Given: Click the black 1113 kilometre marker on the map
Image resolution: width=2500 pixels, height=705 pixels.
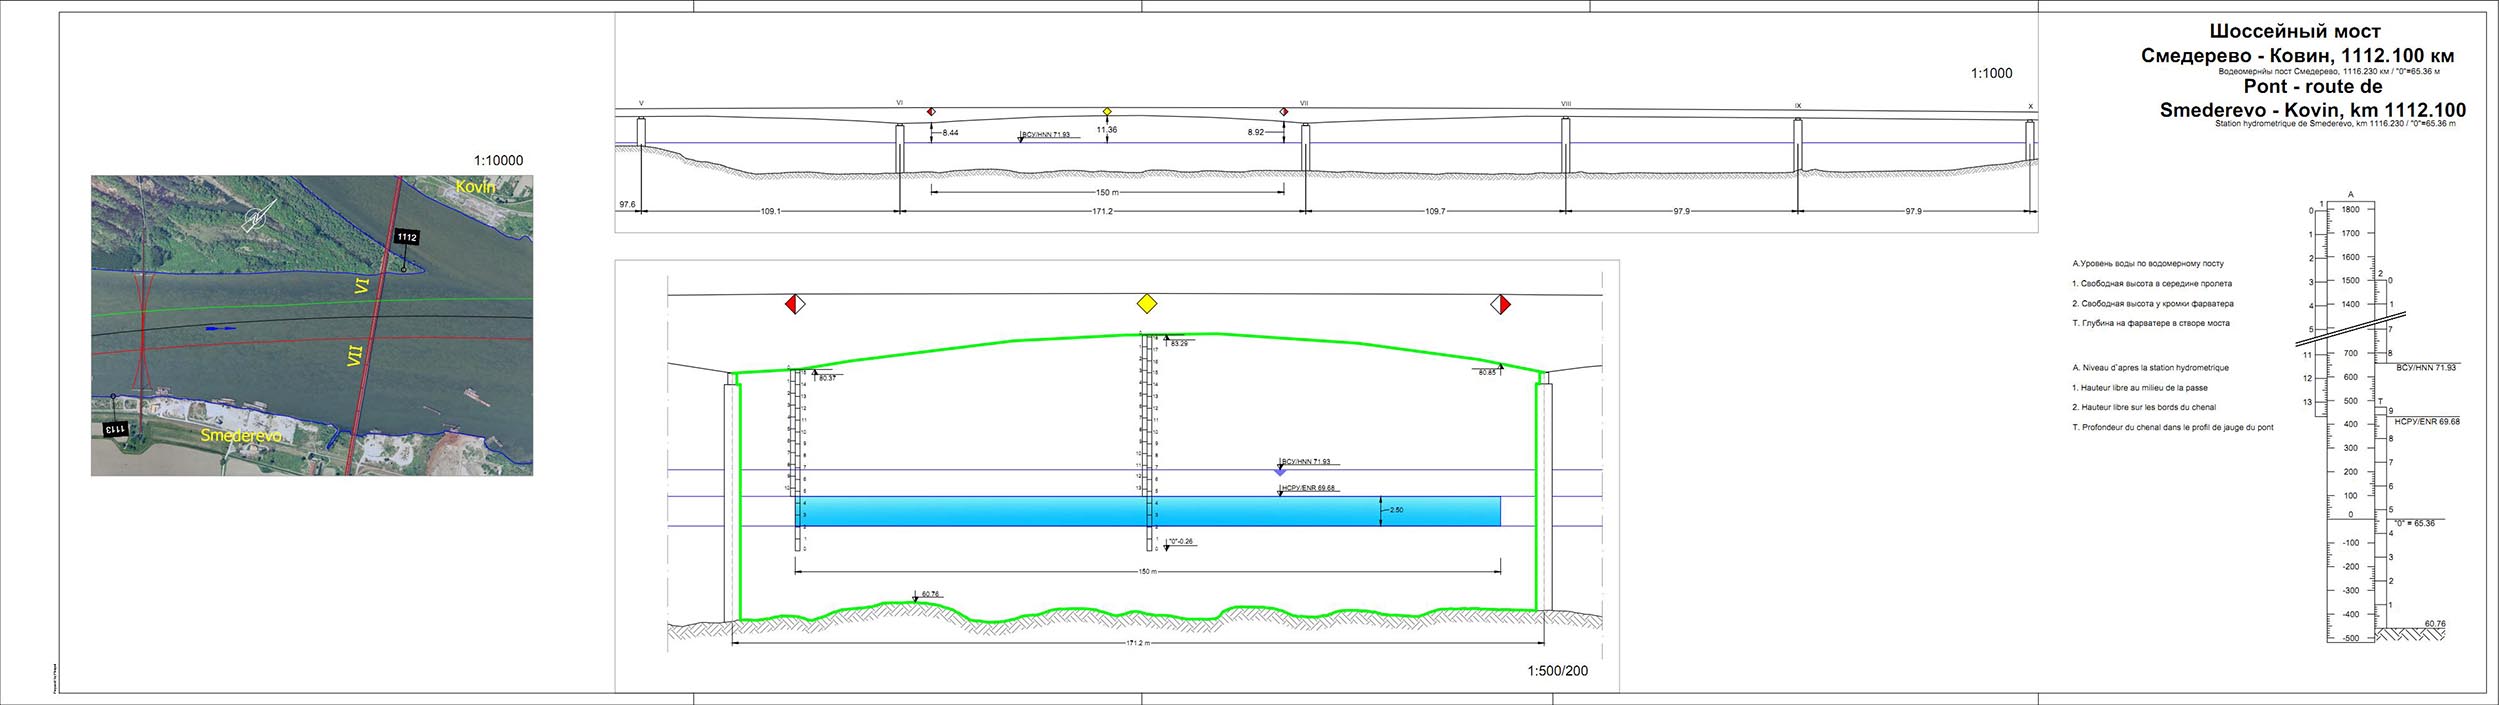Looking at the screenshot, I should (117, 428).
